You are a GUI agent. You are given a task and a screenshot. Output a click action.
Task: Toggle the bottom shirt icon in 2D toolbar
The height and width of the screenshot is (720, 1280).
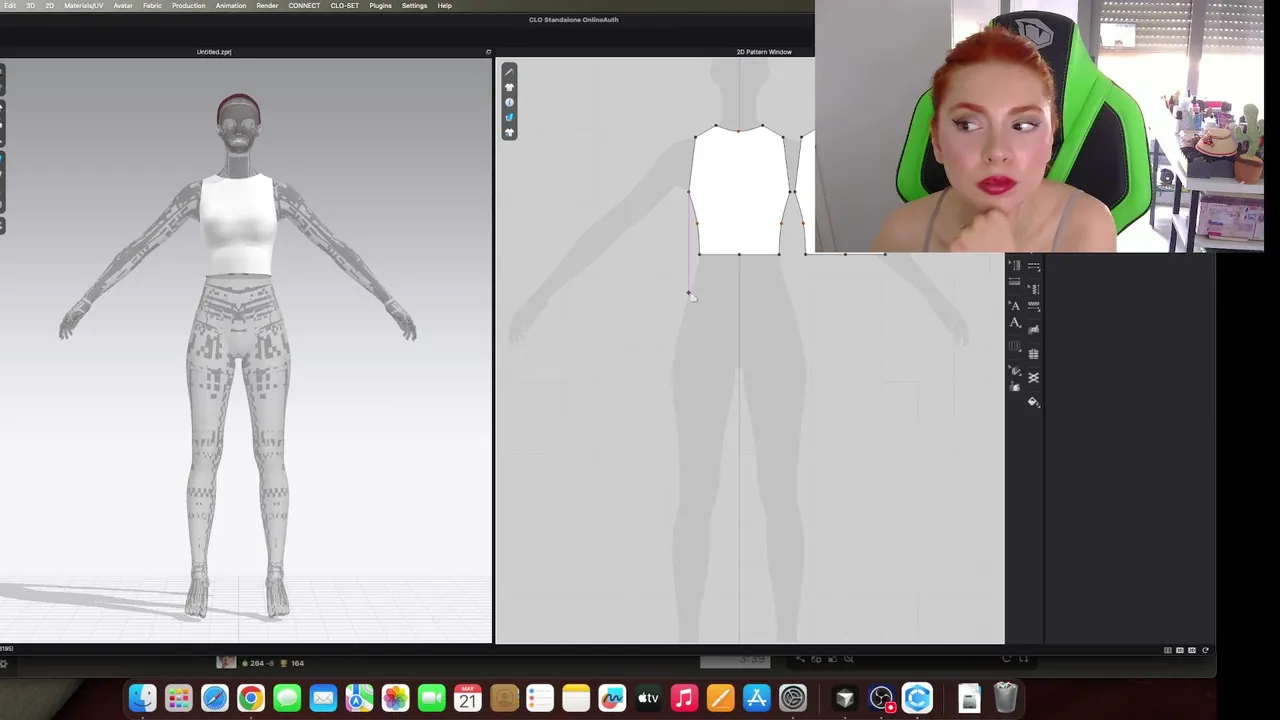point(509,132)
